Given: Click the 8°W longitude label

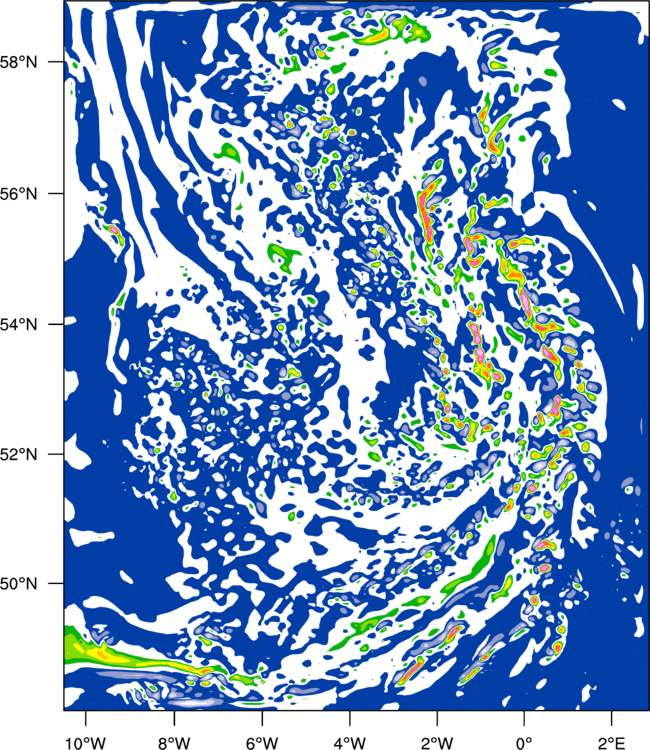Looking at the screenshot, I should pyautogui.click(x=174, y=743).
